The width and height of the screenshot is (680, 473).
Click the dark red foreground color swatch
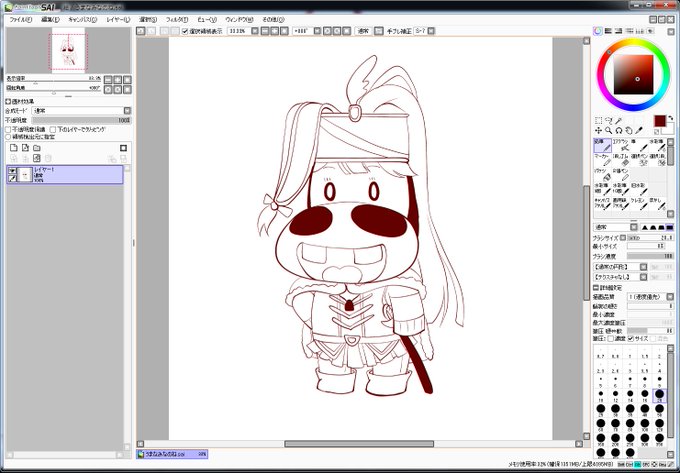(660, 121)
